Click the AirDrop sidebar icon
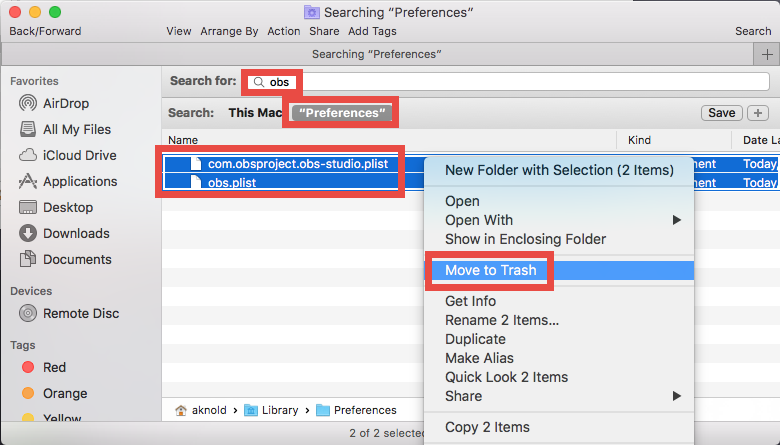This screenshot has height=445, width=780. coord(27,103)
